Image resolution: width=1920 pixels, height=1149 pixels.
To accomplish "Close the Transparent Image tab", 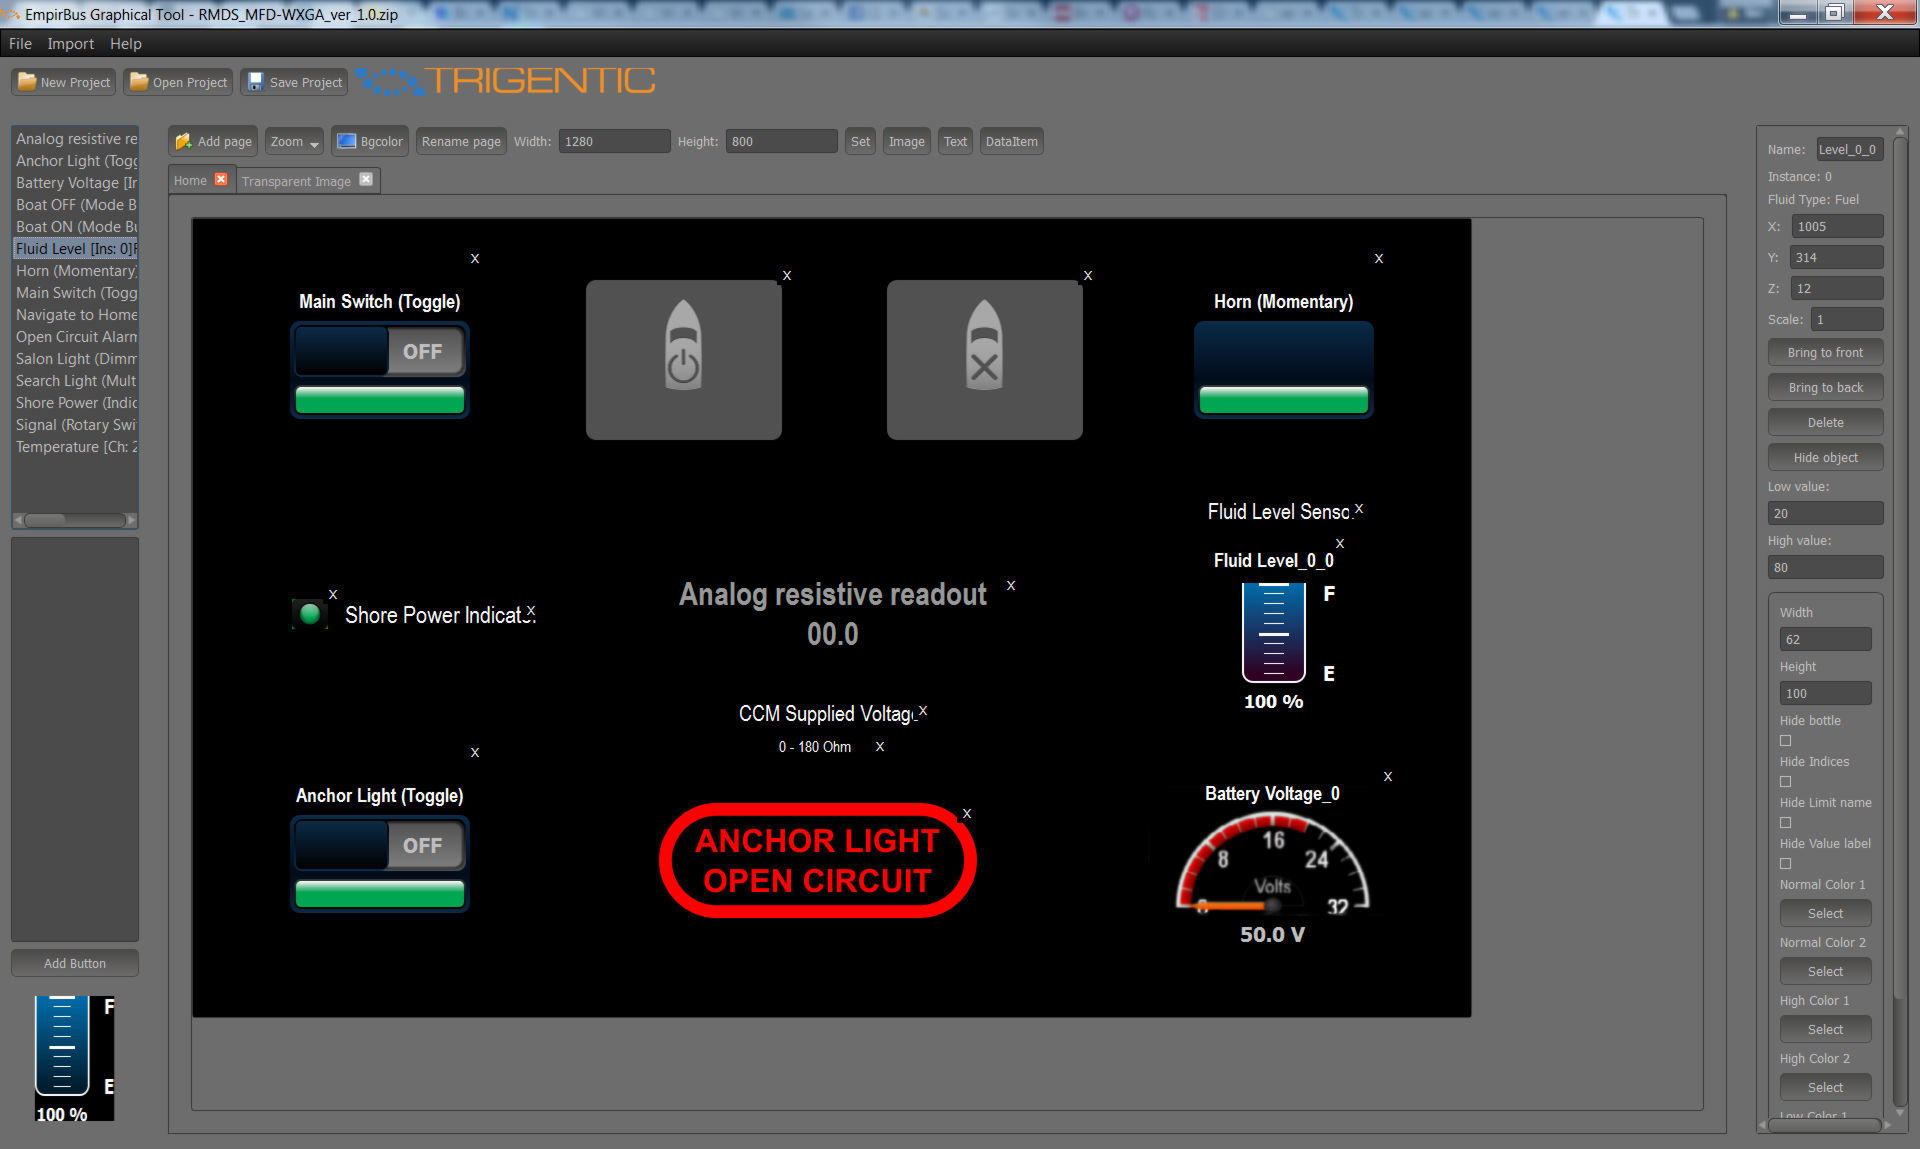I will (366, 179).
